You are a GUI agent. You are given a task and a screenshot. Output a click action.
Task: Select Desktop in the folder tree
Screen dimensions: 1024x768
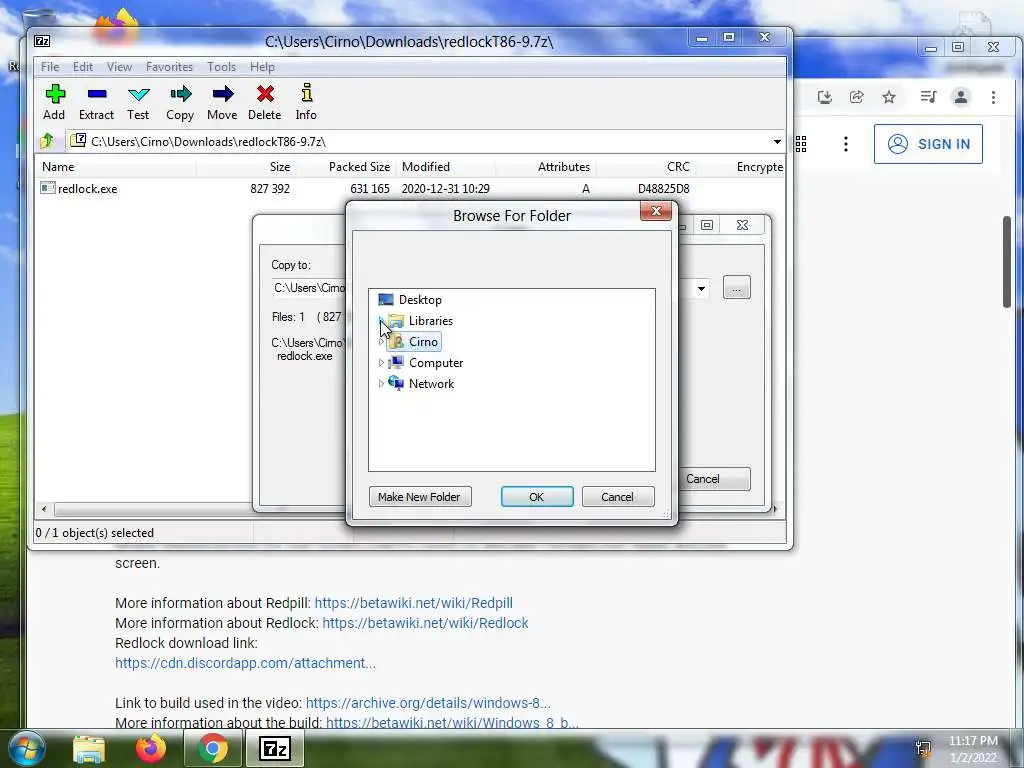[420, 300]
